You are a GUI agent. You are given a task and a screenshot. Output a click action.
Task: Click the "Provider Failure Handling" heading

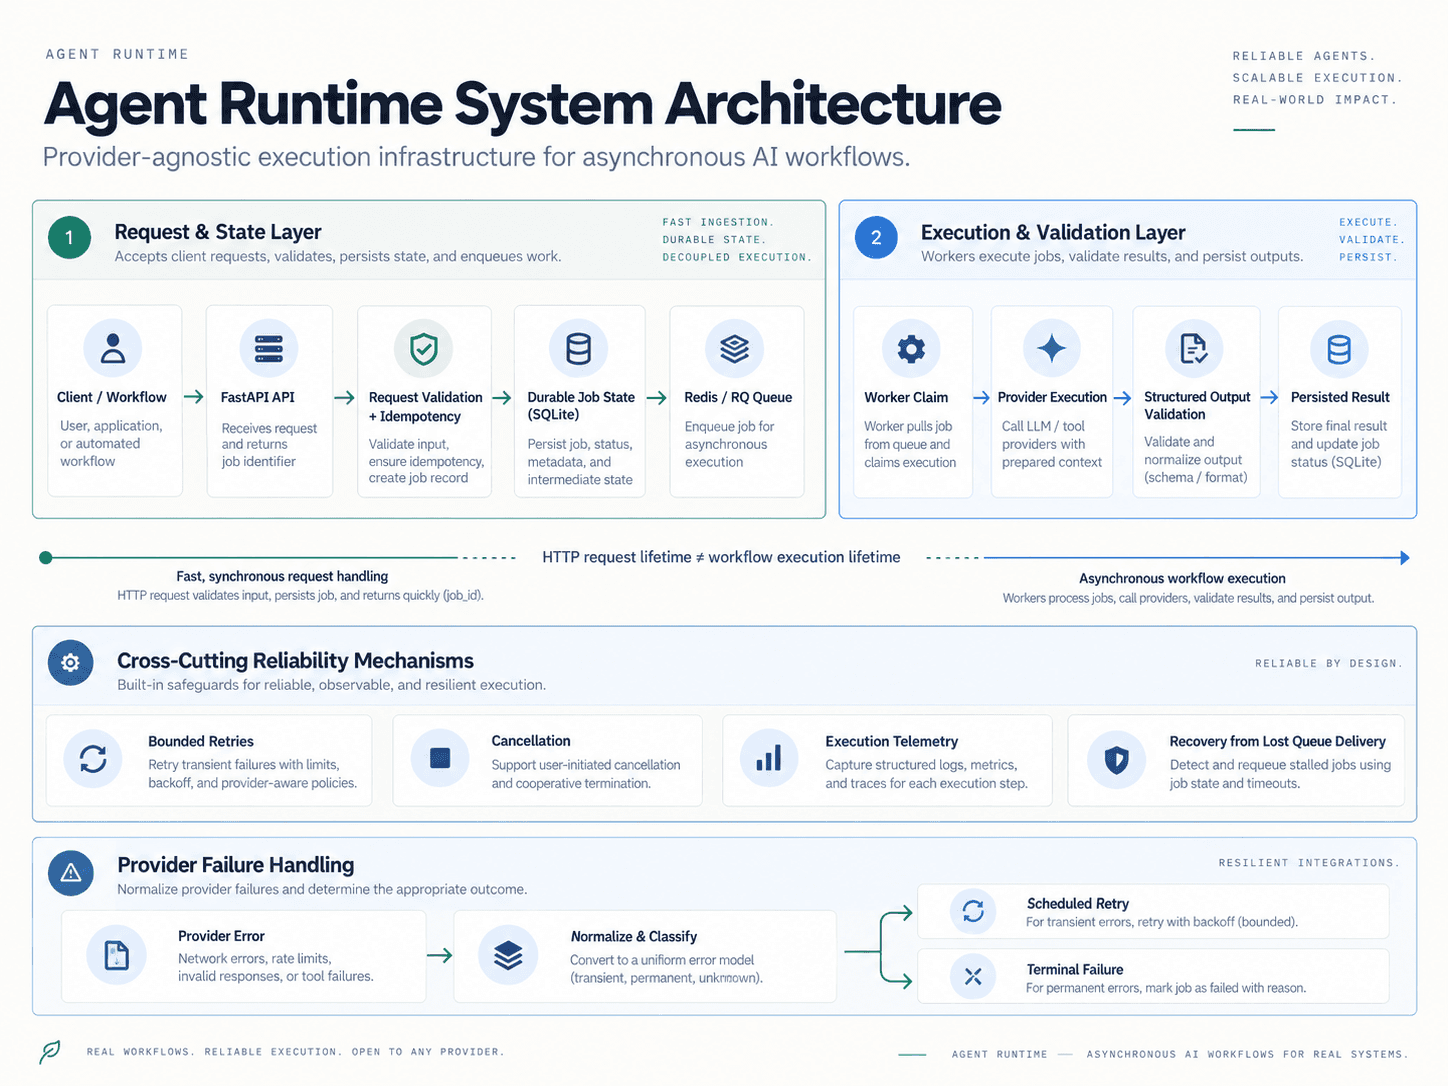236,865
